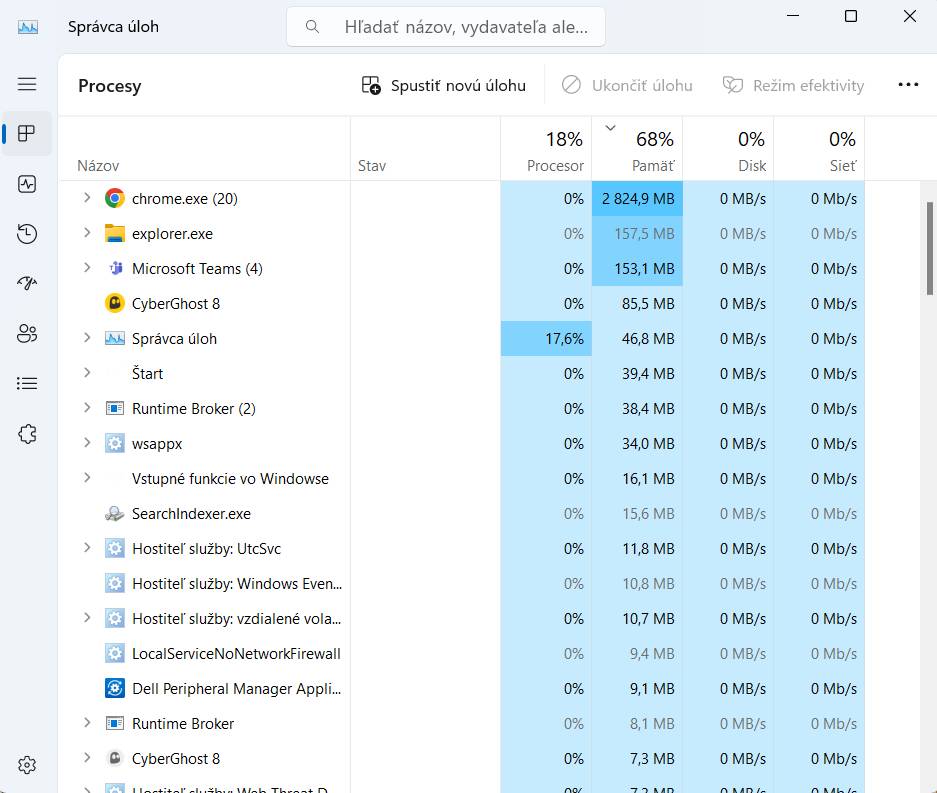The height and width of the screenshot is (793, 937).
Task: Click the chrome.exe icon
Action: click(x=115, y=198)
